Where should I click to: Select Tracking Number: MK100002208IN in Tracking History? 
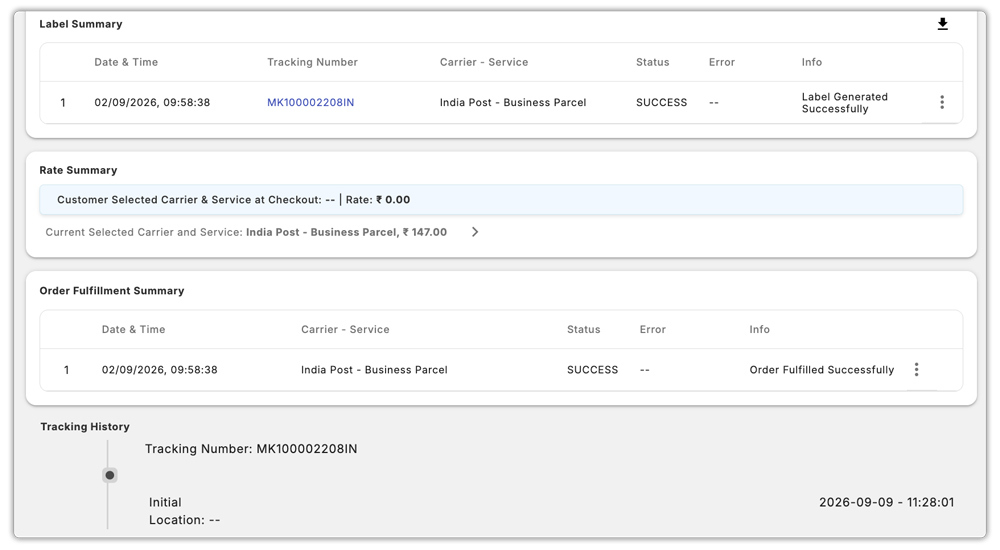[251, 449]
